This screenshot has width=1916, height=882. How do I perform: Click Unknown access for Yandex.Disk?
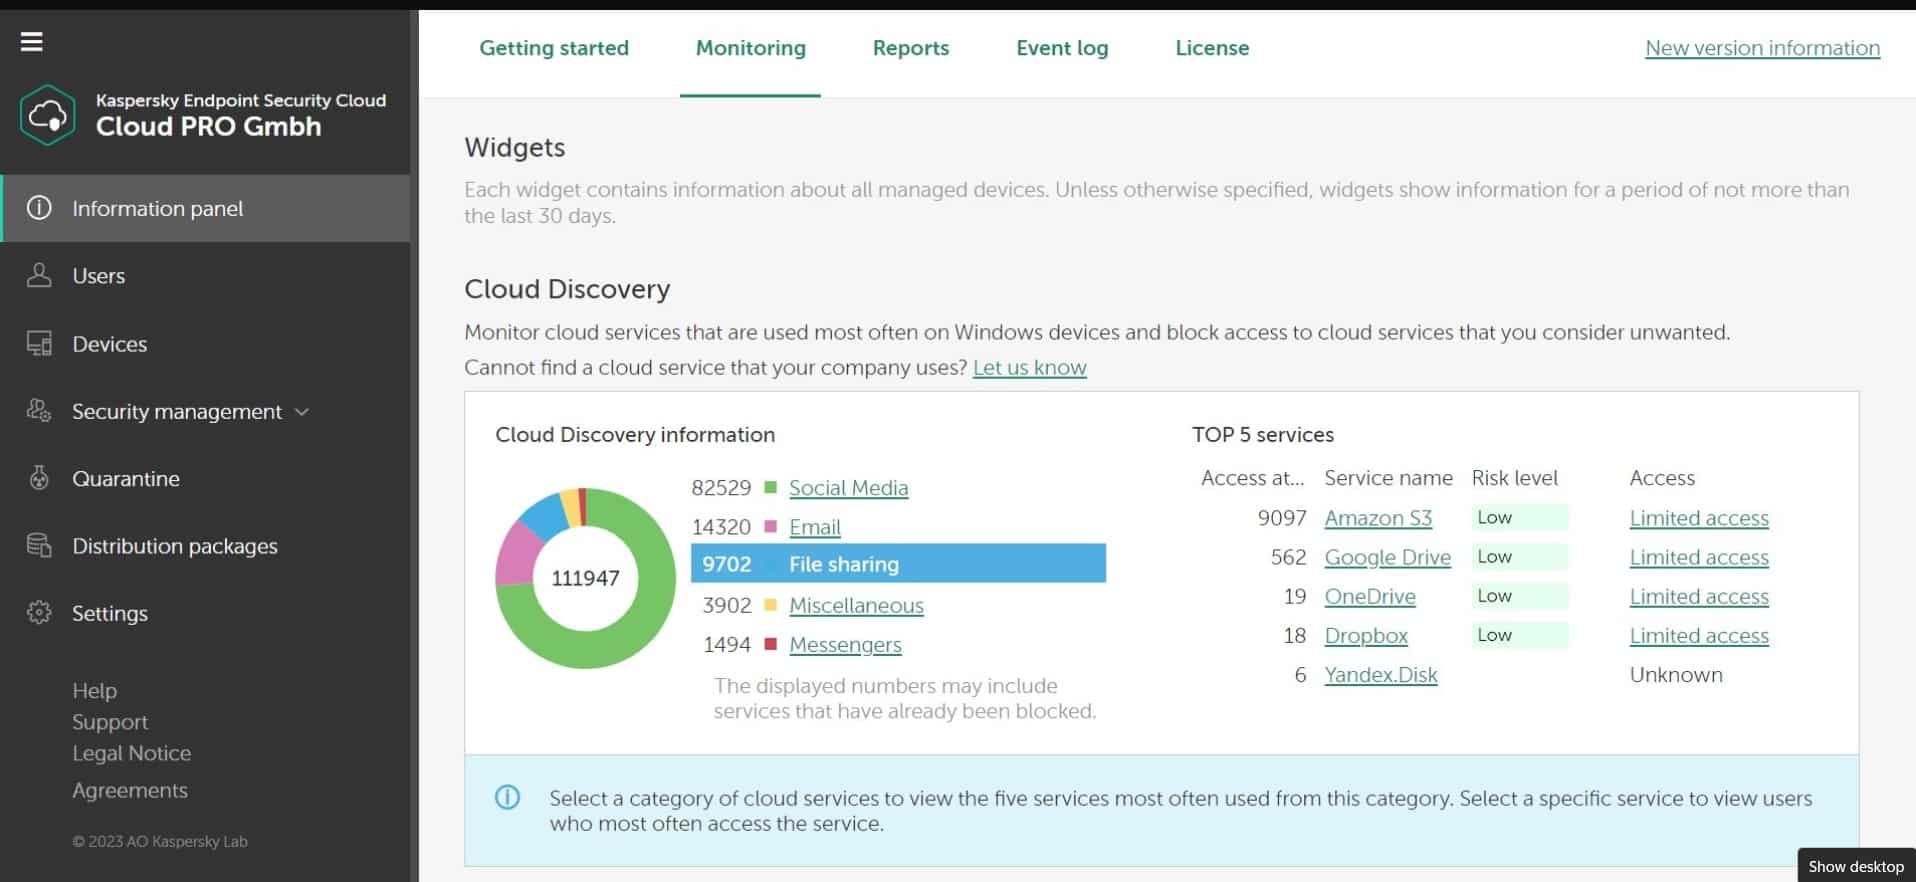coord(1676,674)
